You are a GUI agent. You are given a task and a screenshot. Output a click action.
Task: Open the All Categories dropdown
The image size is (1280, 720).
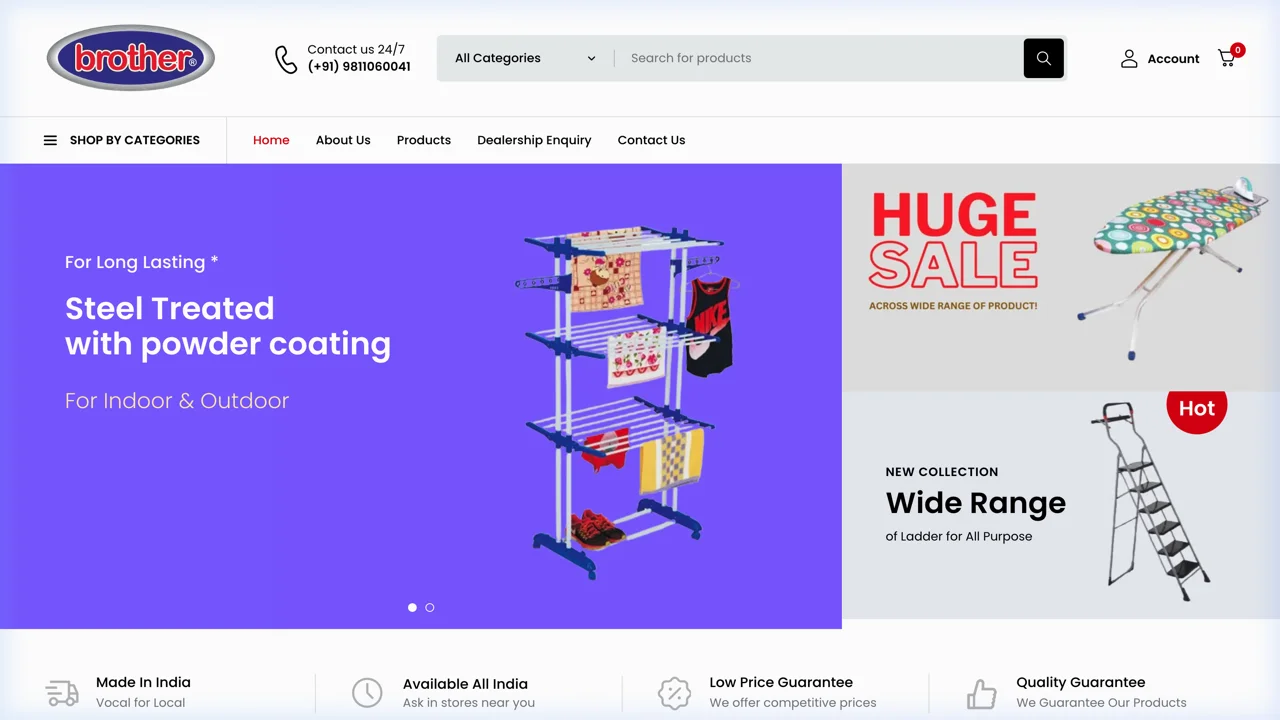[x=525, y=58]
